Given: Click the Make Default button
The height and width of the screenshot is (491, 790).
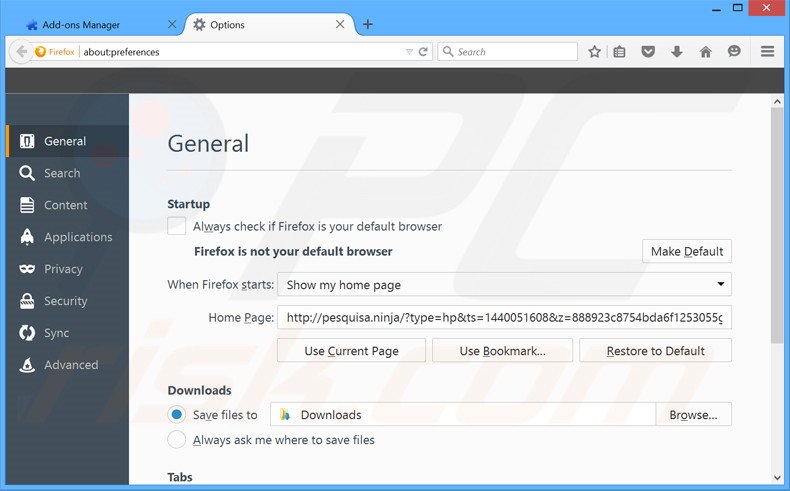Looking at the screenshot, I should [x=687, y=251].
